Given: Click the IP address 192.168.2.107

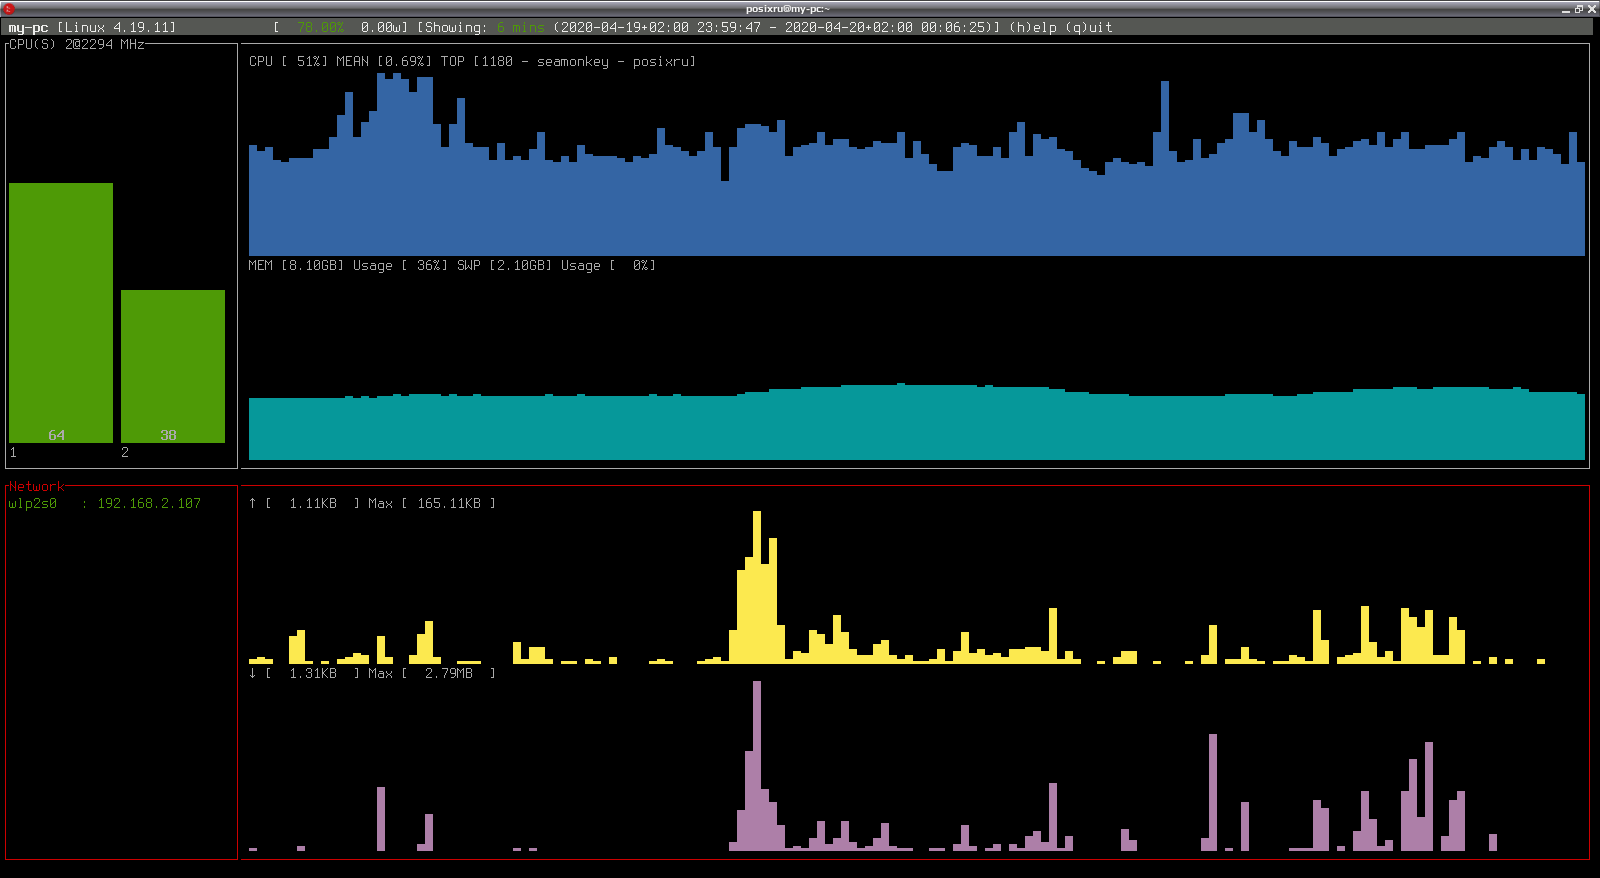Looking at the screenshot, I should [149, 503].
